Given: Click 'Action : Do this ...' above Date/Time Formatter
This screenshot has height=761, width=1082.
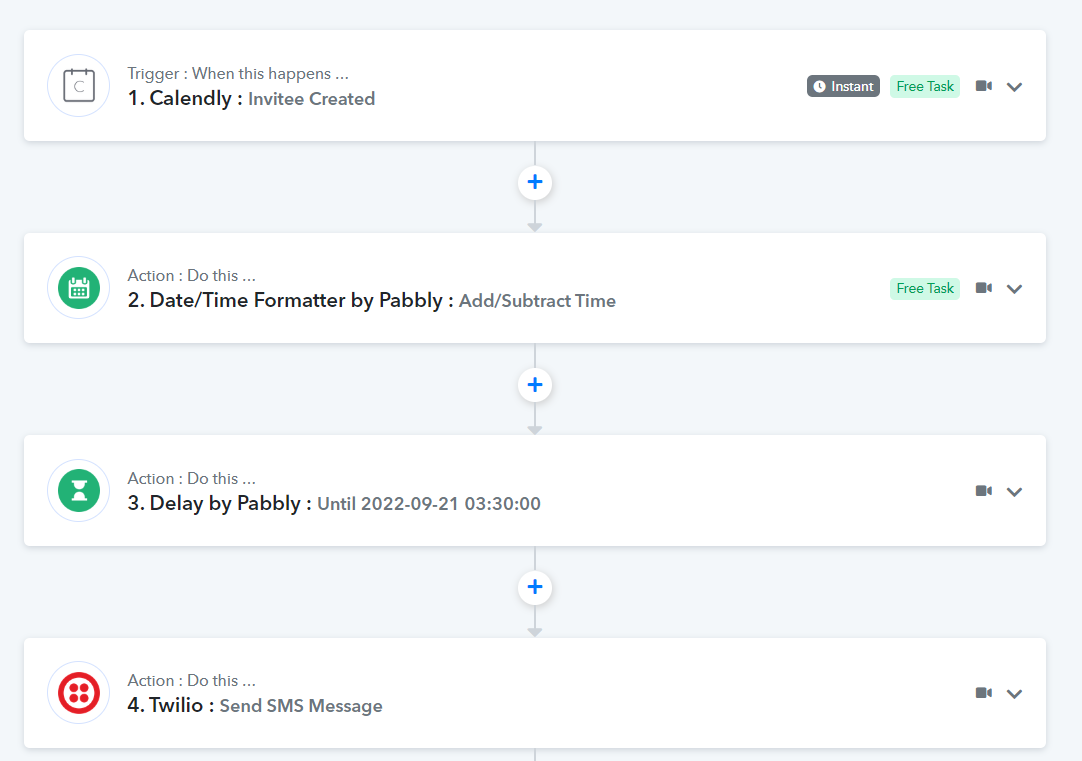Looking at the screenshot, I should (x=192, y=275).
